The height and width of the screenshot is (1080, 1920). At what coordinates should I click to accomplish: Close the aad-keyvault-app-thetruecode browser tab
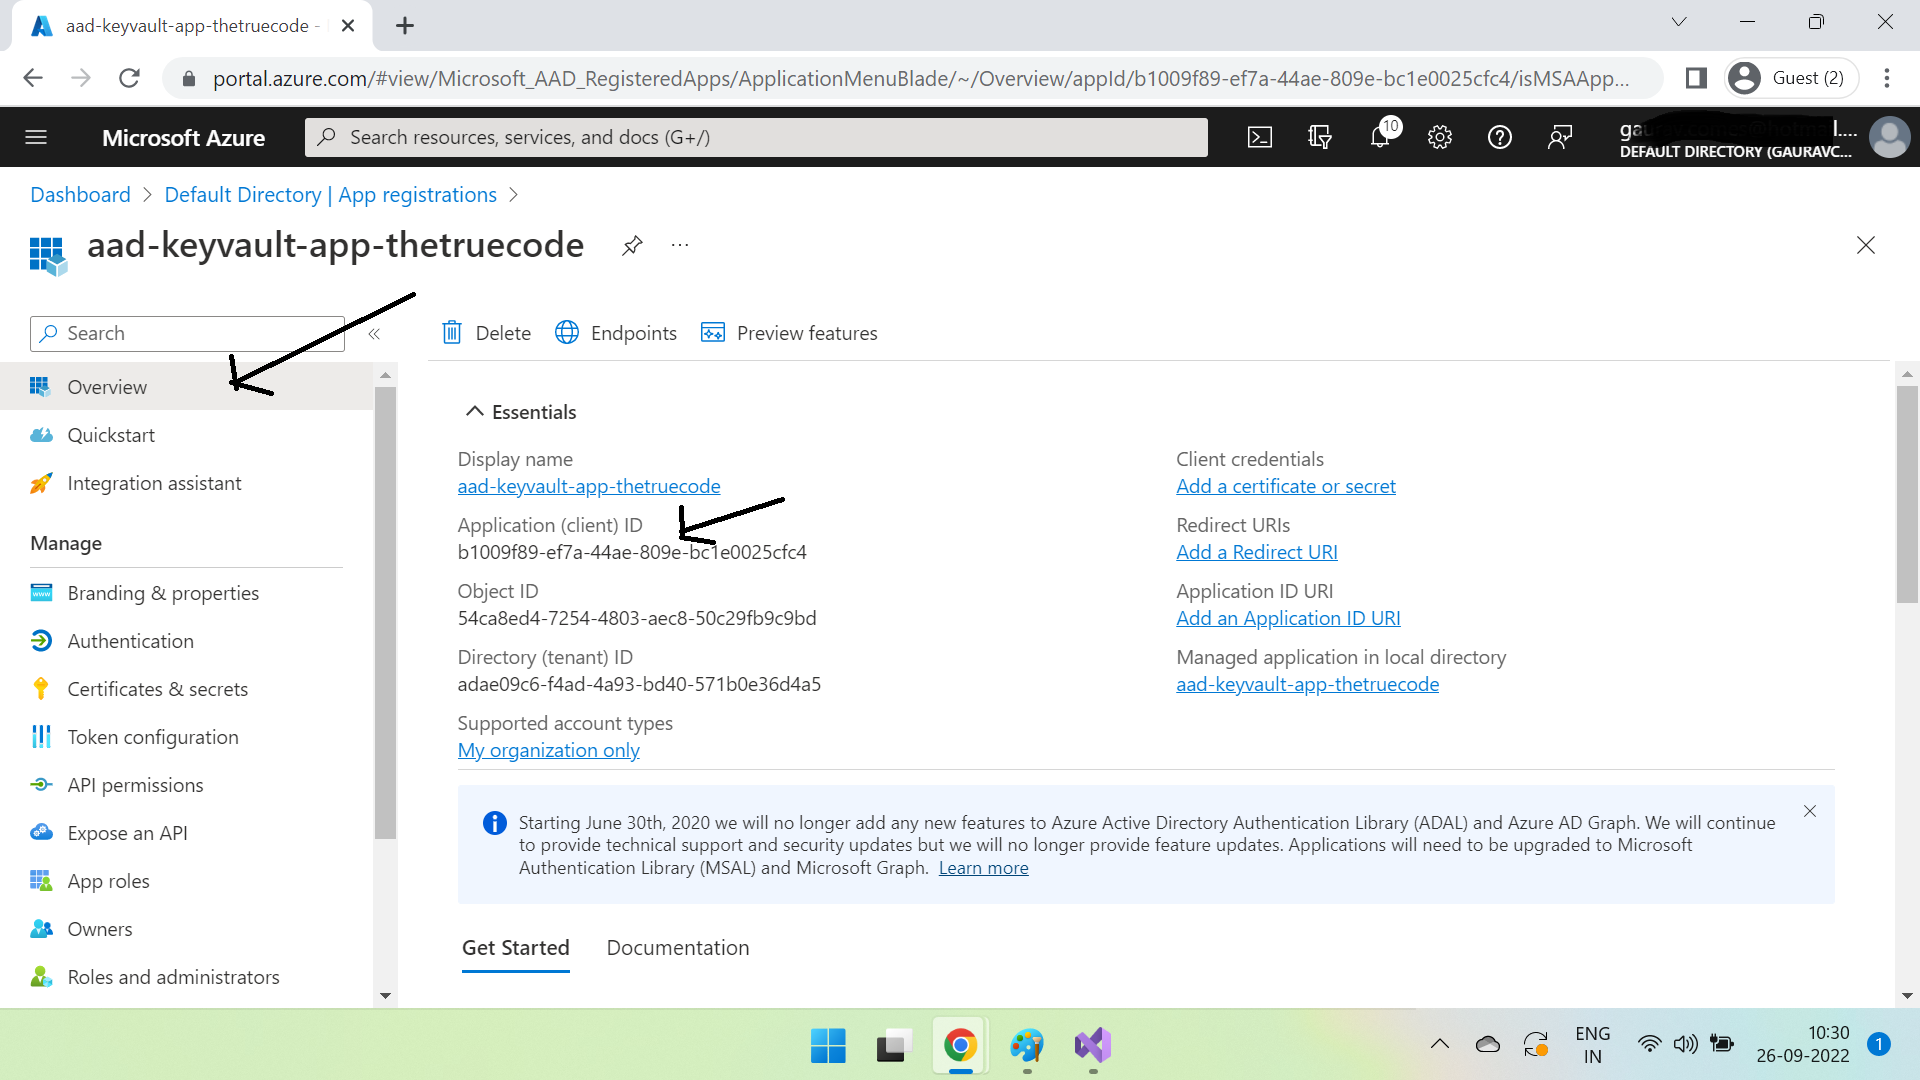[x=348, y=26]
